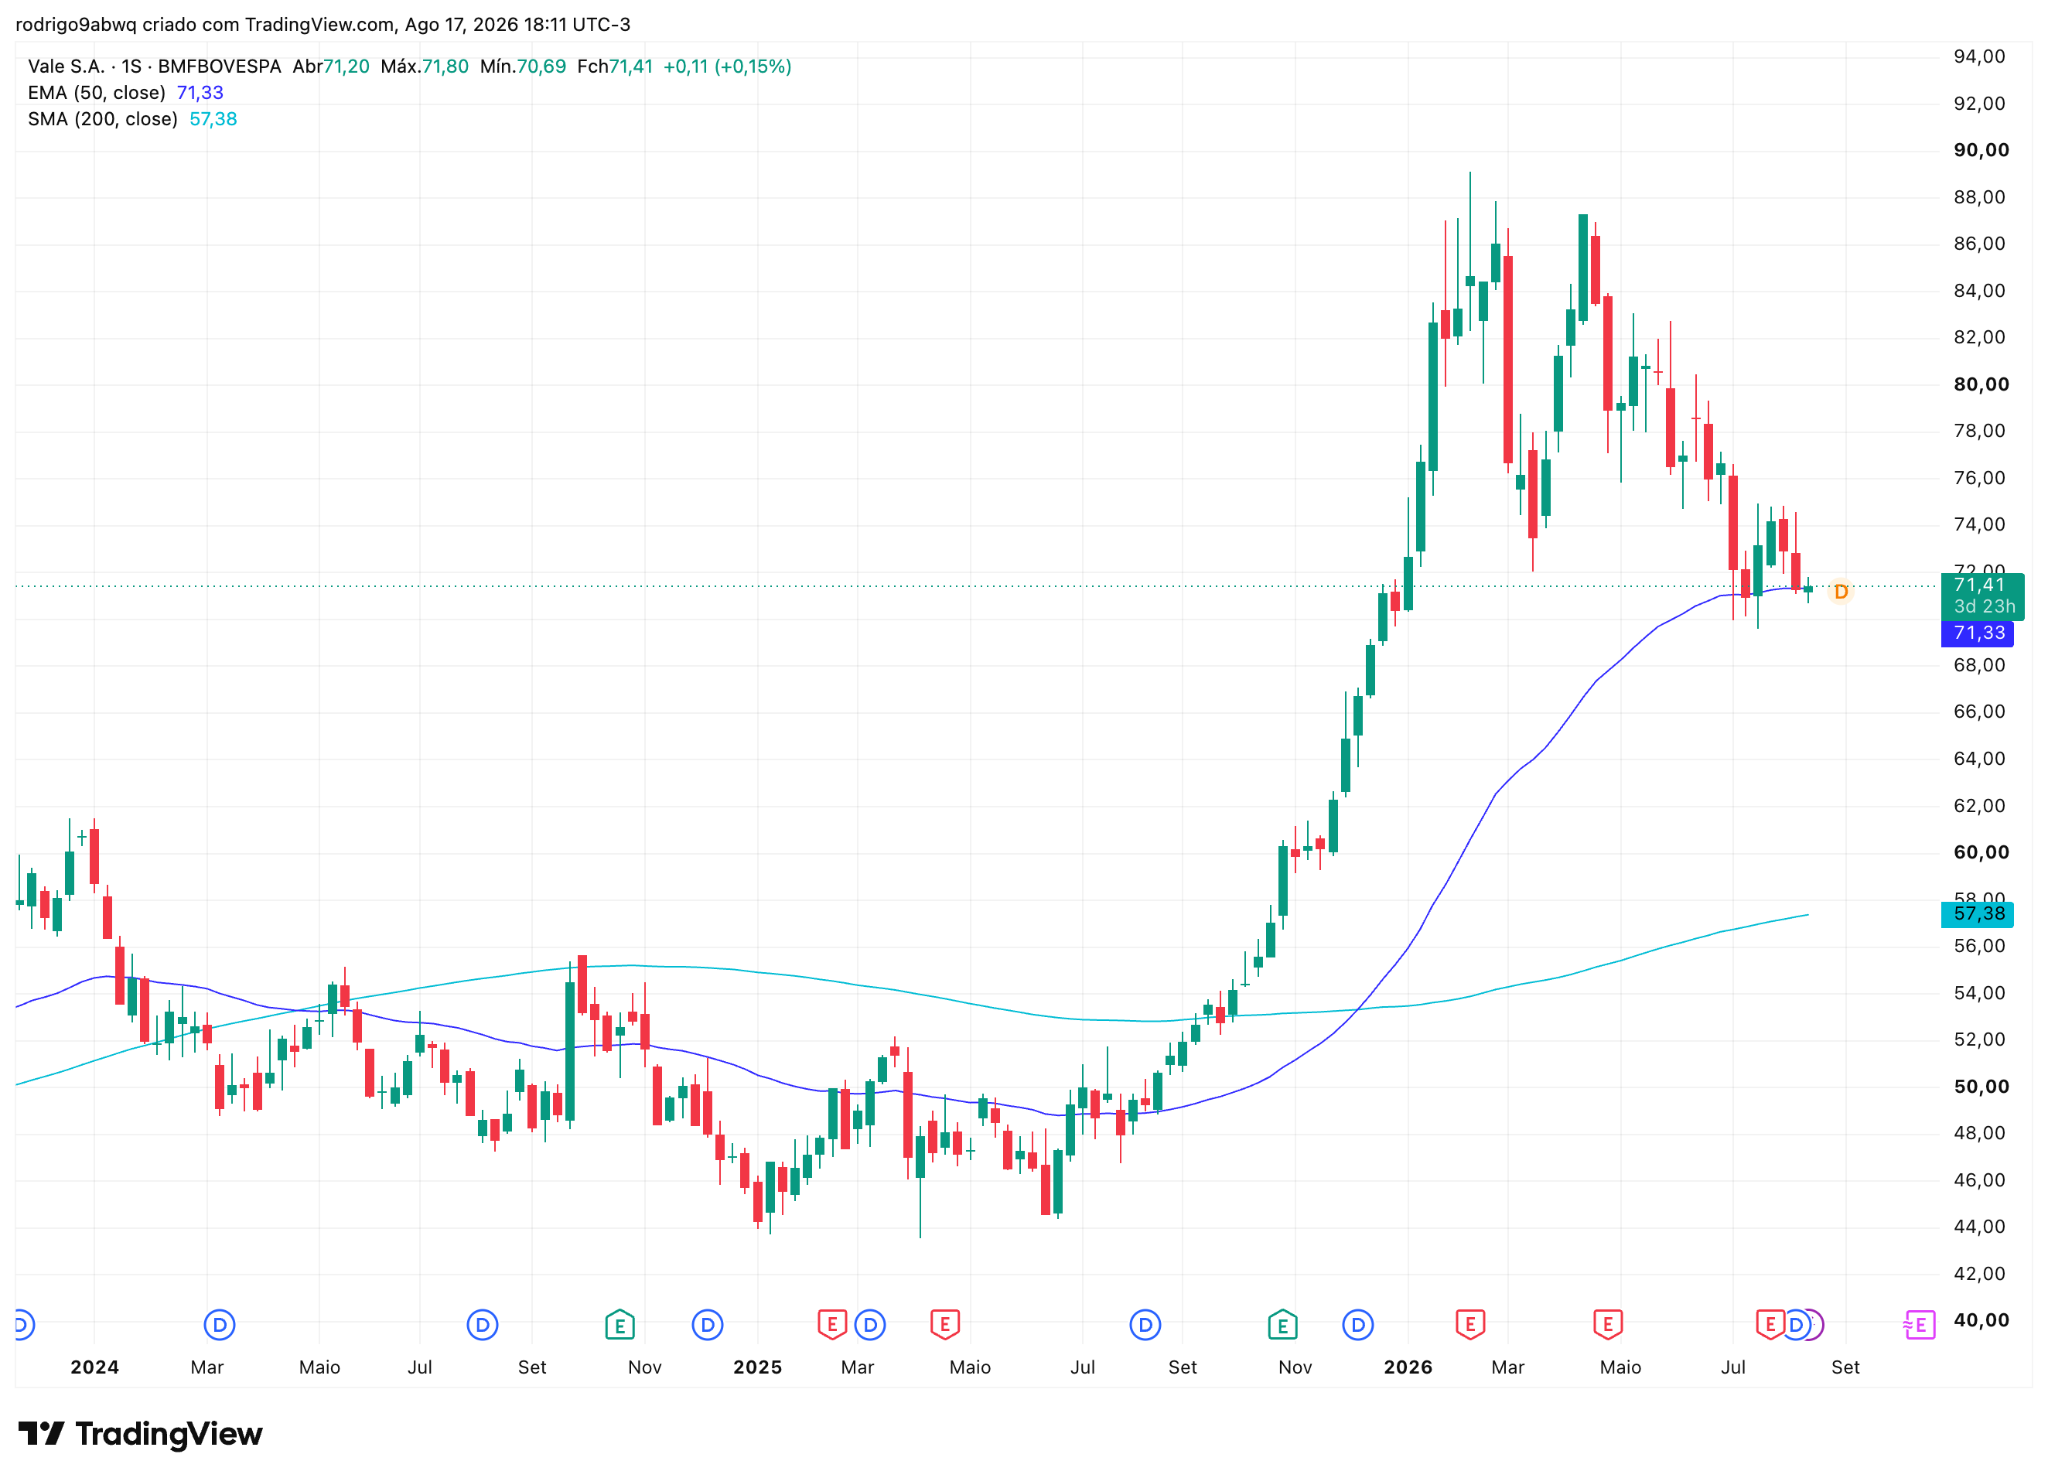Screen dimensions: 2048x1480
Task: Click the cyan 57,38 SMA price tag
Action: 1978,913
